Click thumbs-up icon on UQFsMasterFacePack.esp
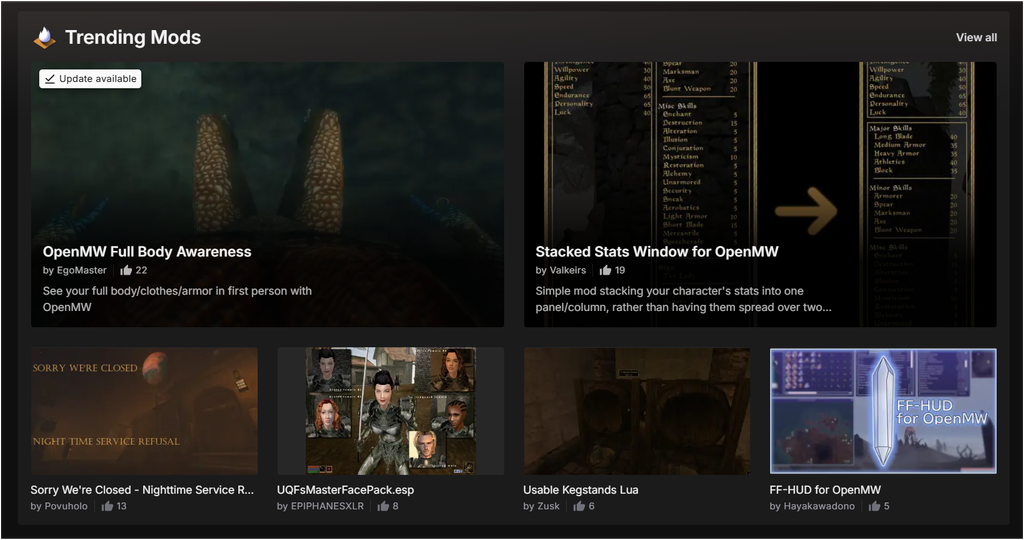Screen dimensions: 1024x540 point(383,506)
